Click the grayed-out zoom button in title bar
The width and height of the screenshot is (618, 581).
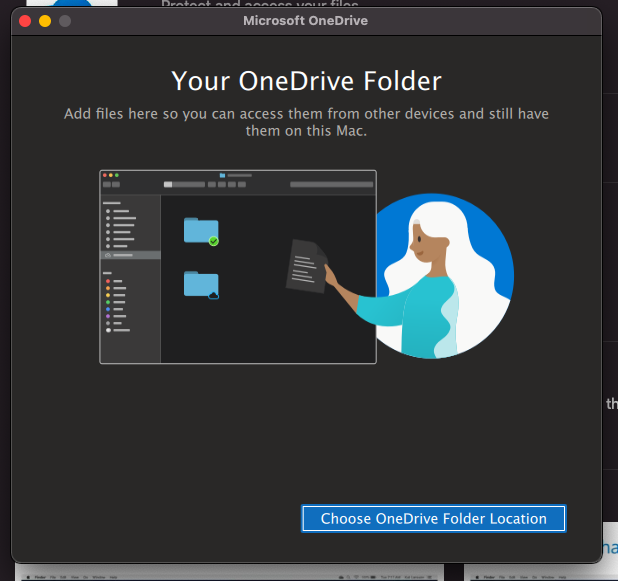tap(65, 21)
